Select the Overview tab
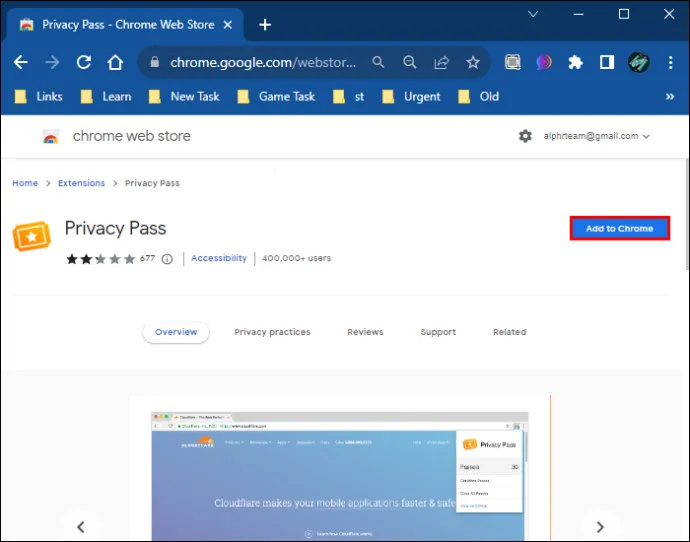 (176, 332)
